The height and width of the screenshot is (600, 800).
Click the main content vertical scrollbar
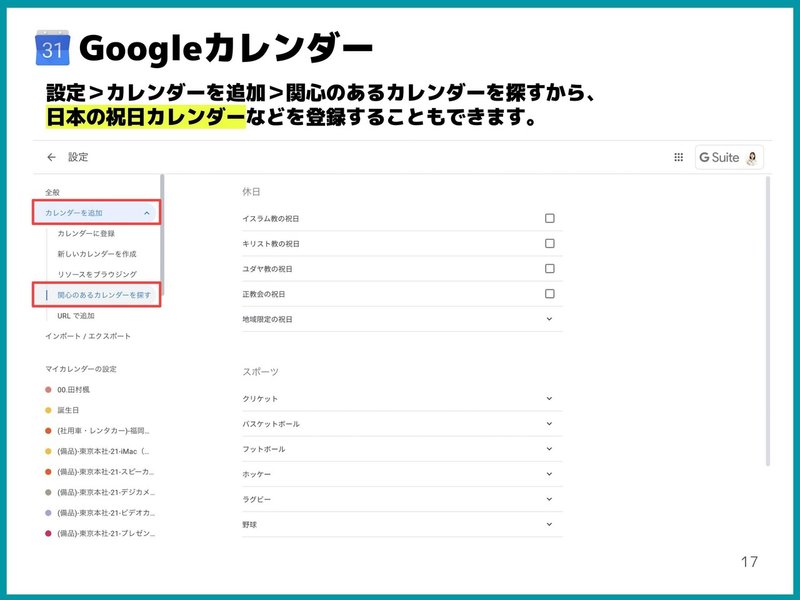point(768,321)
